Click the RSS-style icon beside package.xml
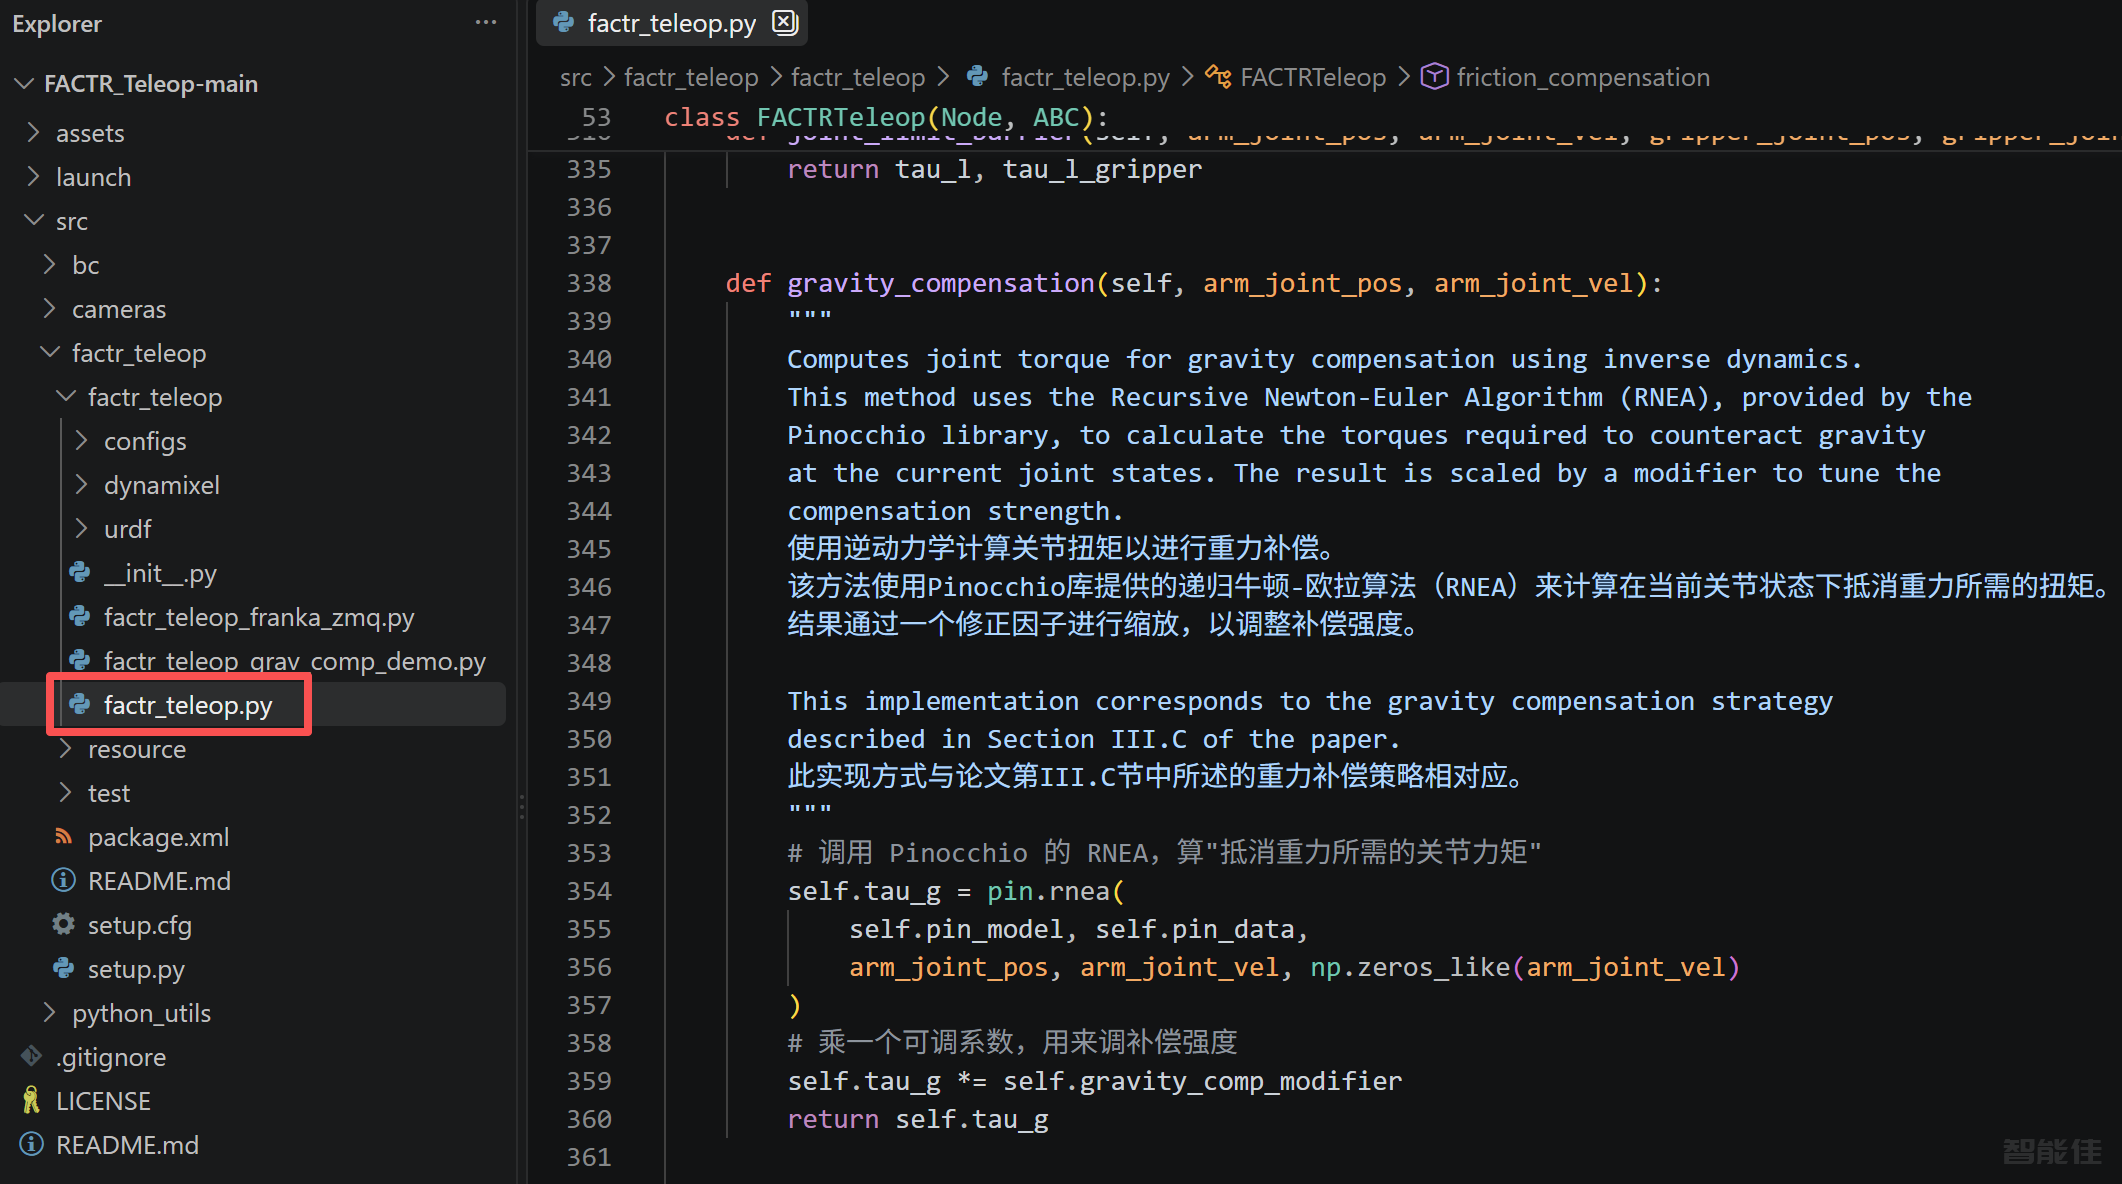 63,837
